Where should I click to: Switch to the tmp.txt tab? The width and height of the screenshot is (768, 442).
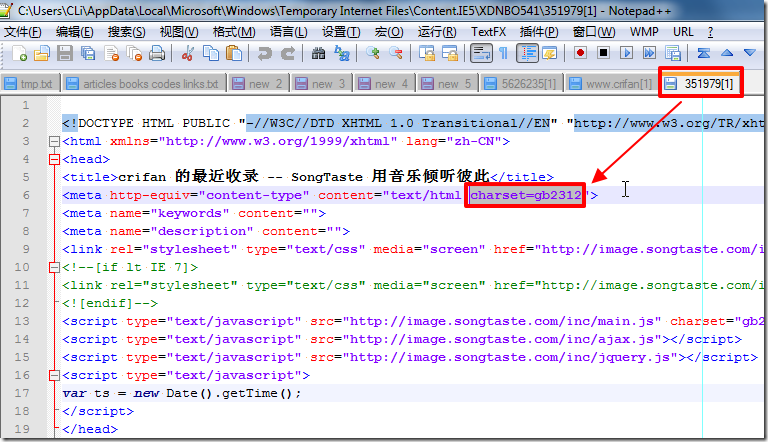(x=30, y=84)
